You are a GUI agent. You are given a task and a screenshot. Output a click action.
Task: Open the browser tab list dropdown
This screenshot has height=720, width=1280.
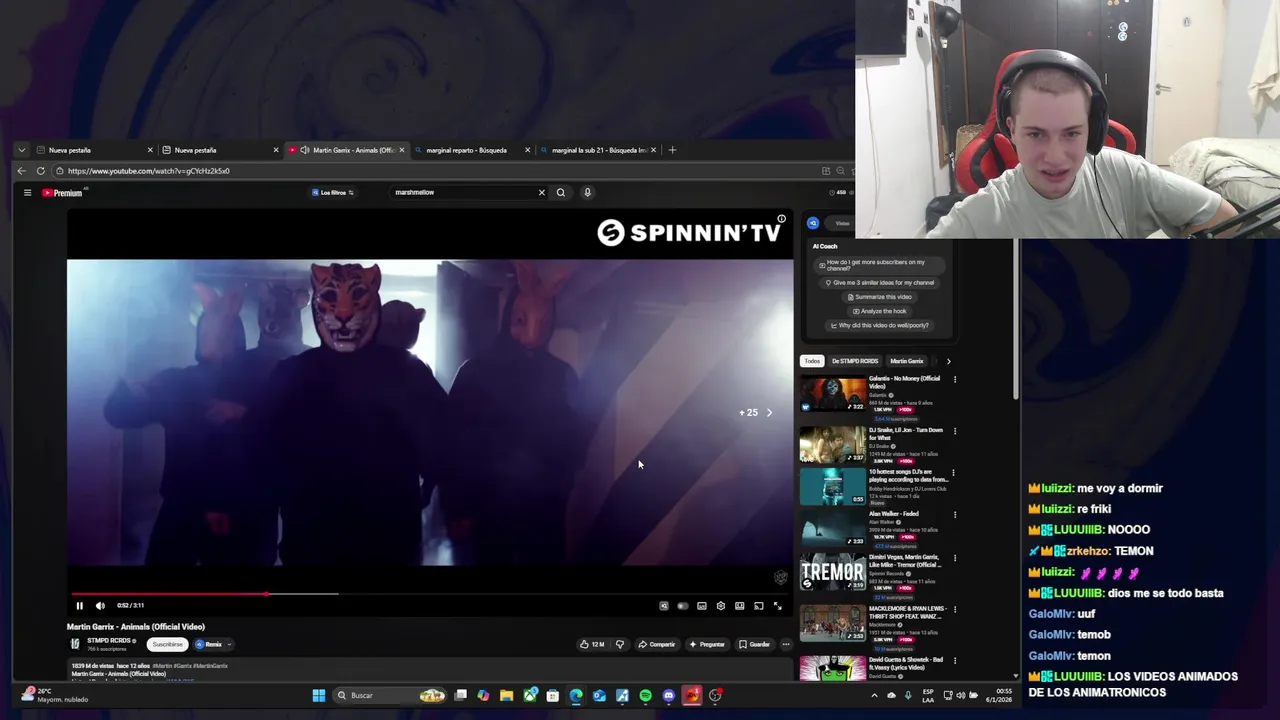(21, 150)
